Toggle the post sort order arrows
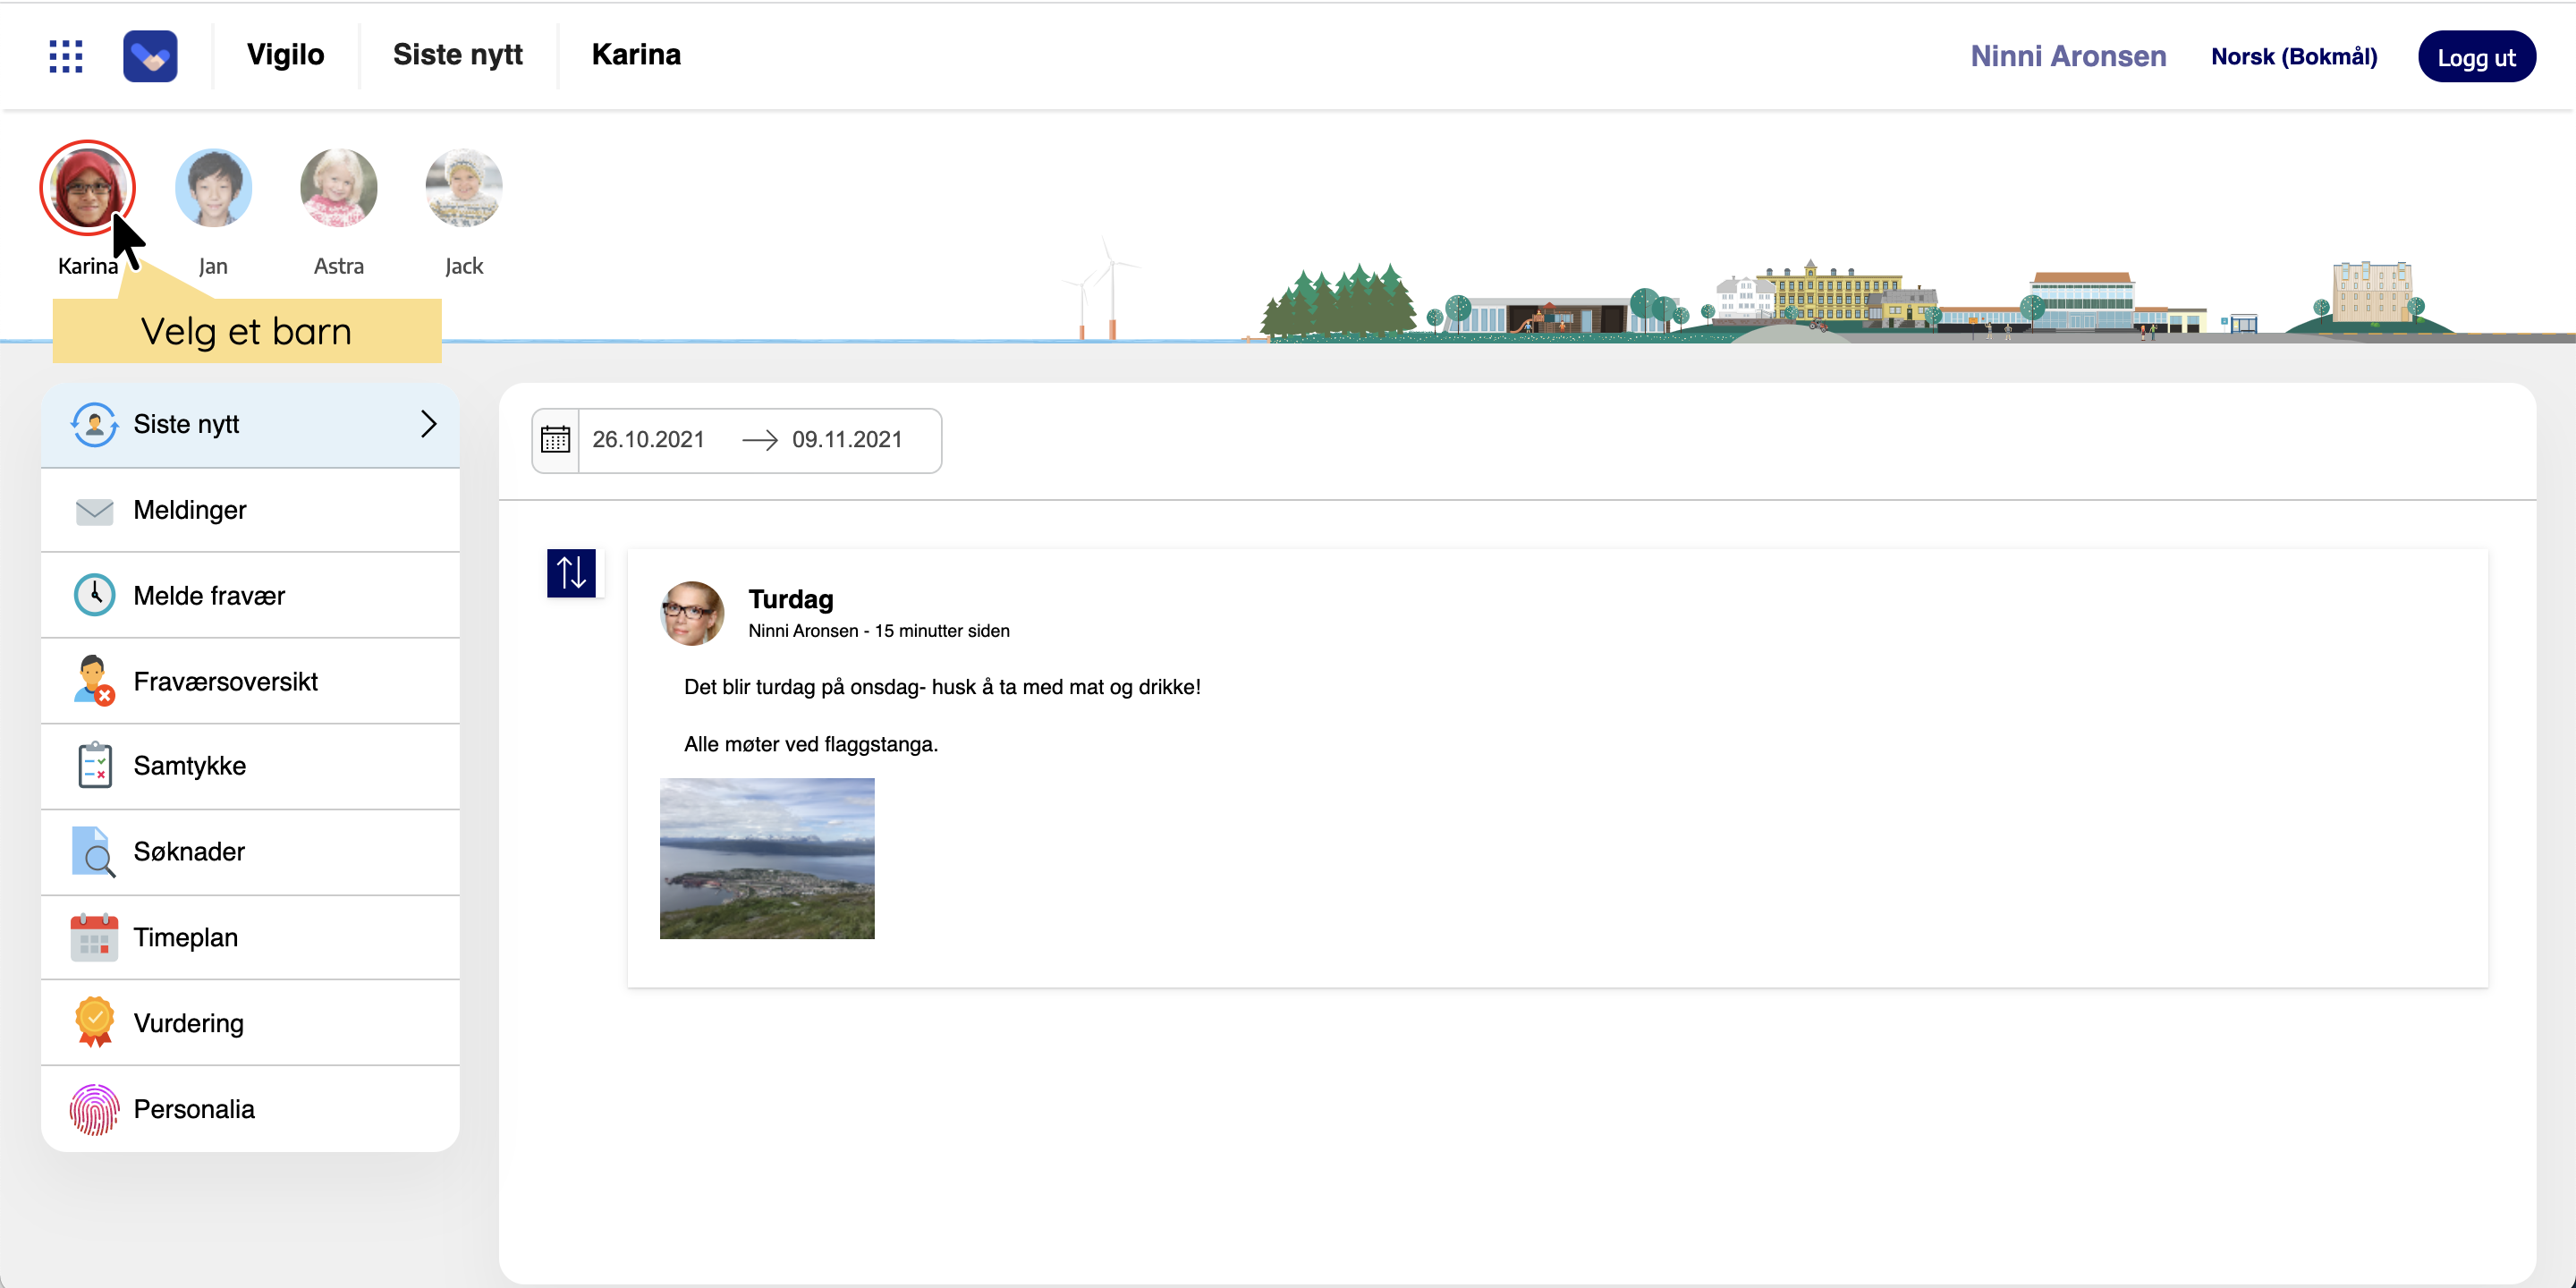 click(x=571, y=573)
